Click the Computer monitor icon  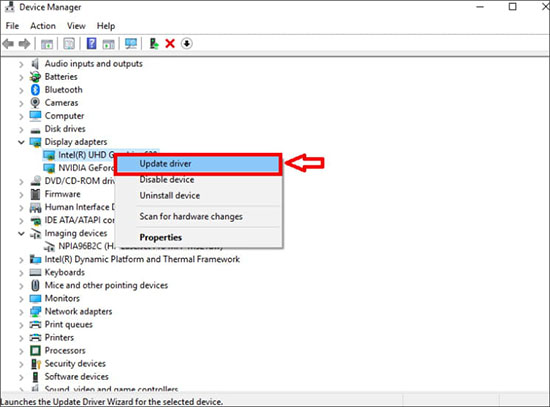[35, 116]
